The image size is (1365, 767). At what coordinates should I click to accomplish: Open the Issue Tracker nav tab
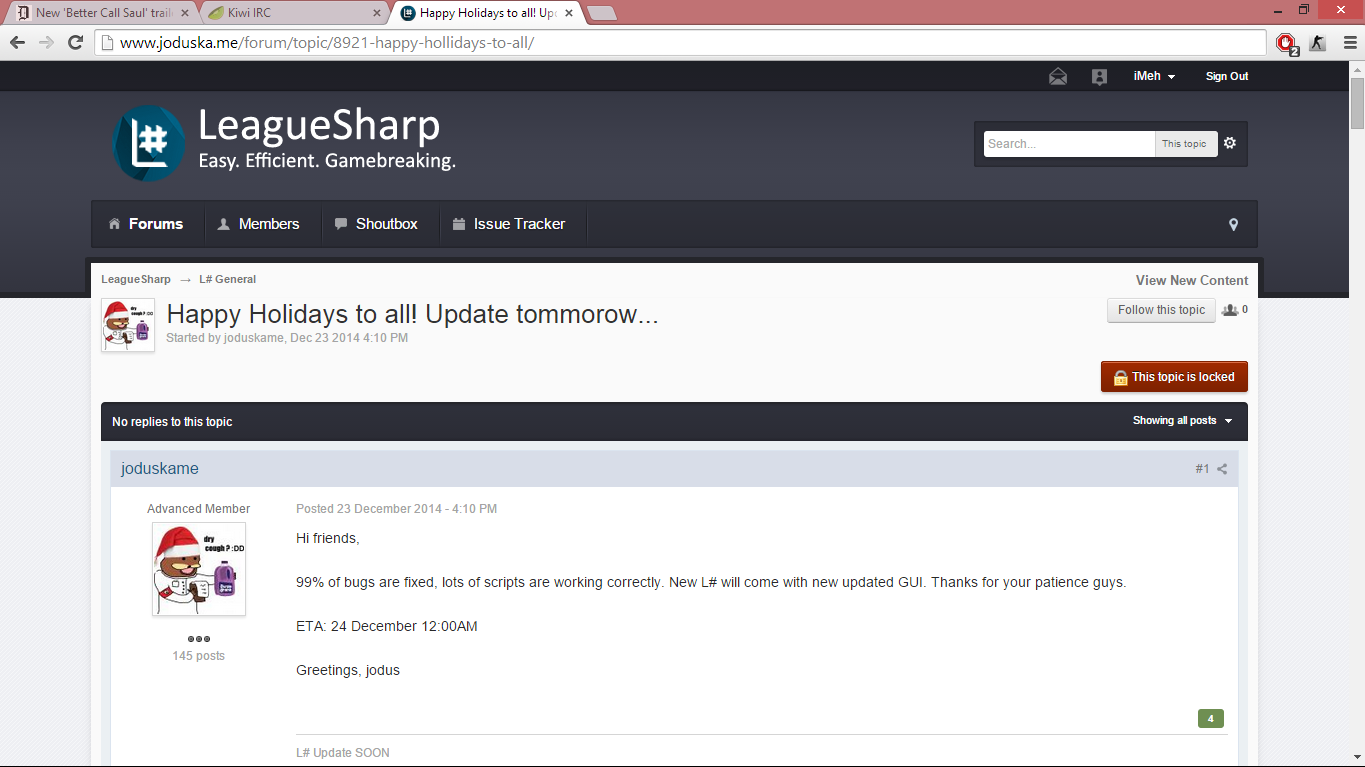point(509,224)
